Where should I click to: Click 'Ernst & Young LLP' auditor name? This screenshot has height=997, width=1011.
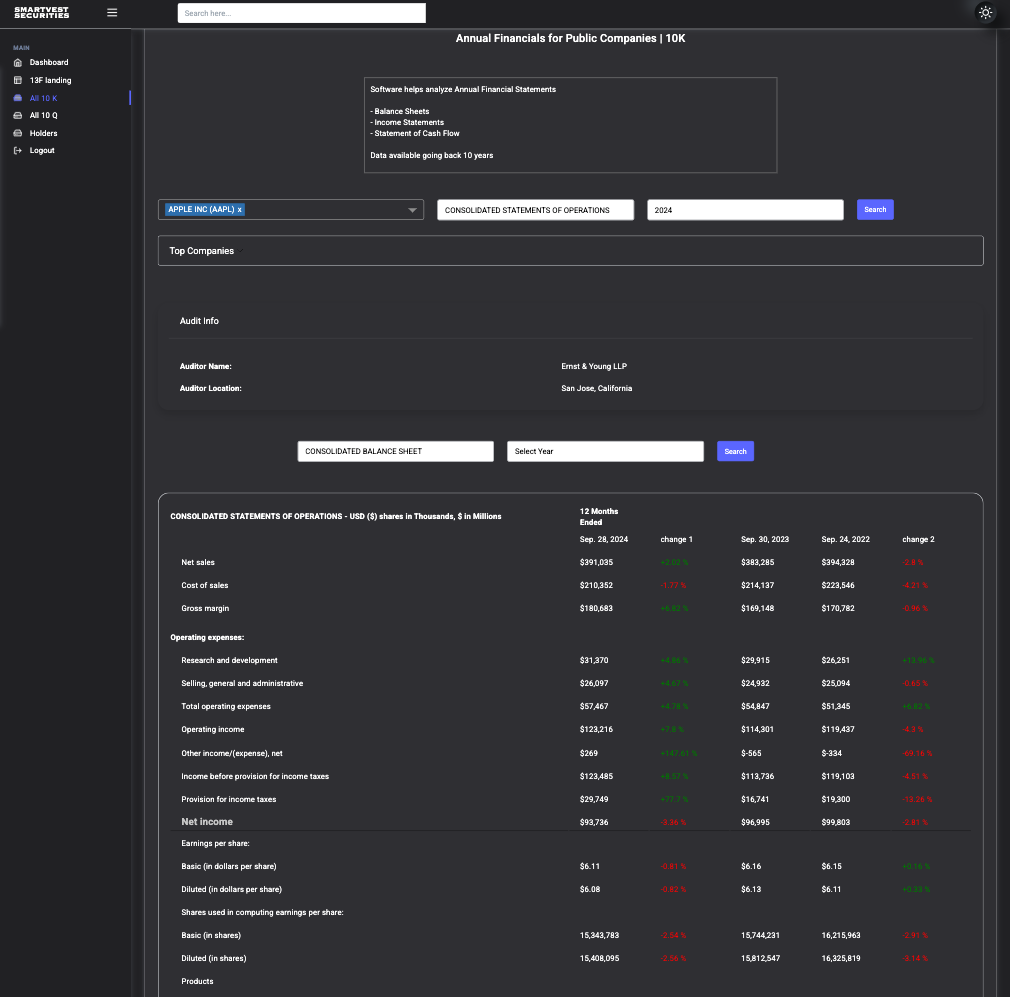[594, 366]
